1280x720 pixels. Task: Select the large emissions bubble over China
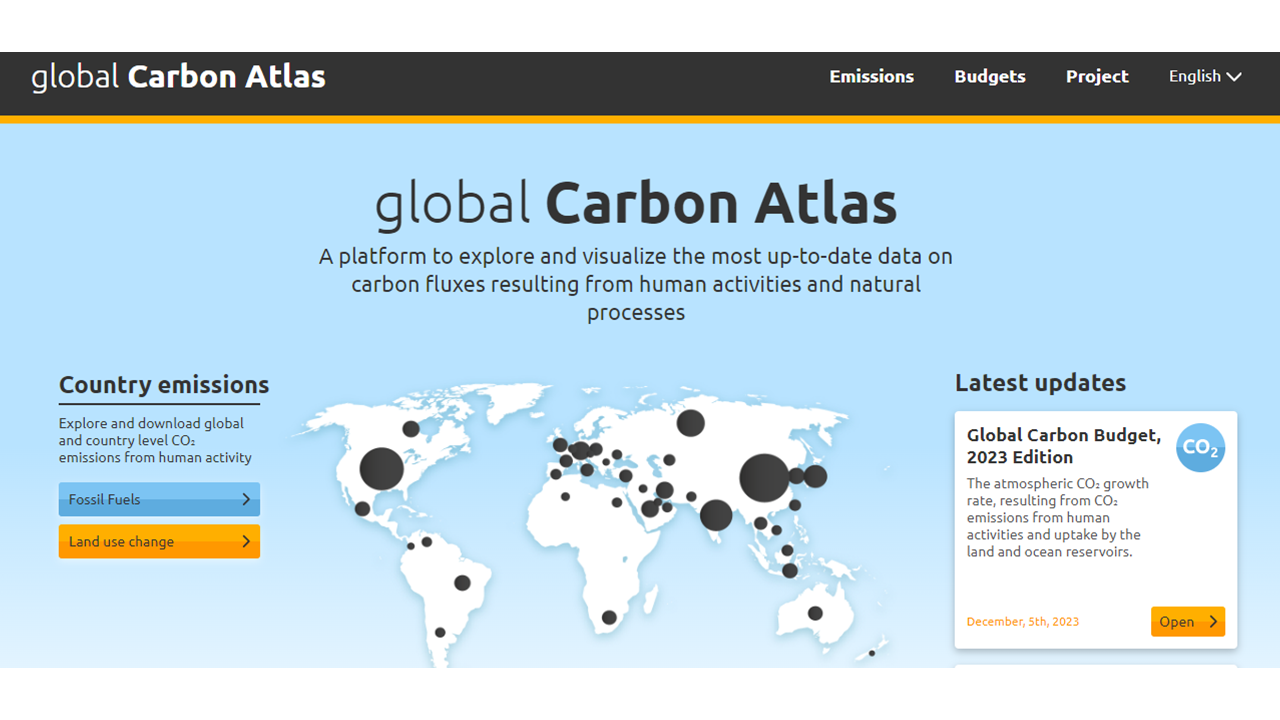764,478
